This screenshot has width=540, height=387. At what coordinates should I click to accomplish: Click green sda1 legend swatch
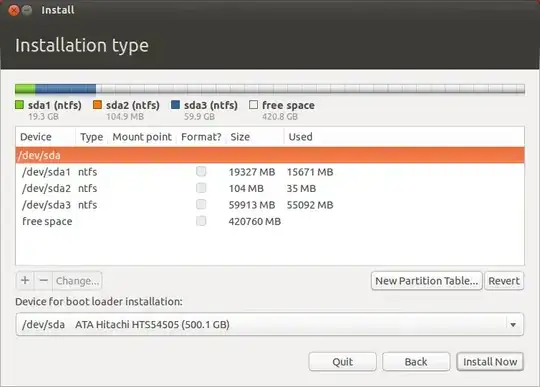coord(19,105)
